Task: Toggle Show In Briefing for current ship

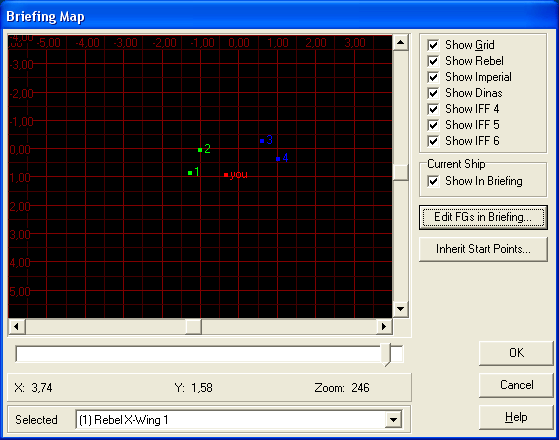Action: (433, 181)
